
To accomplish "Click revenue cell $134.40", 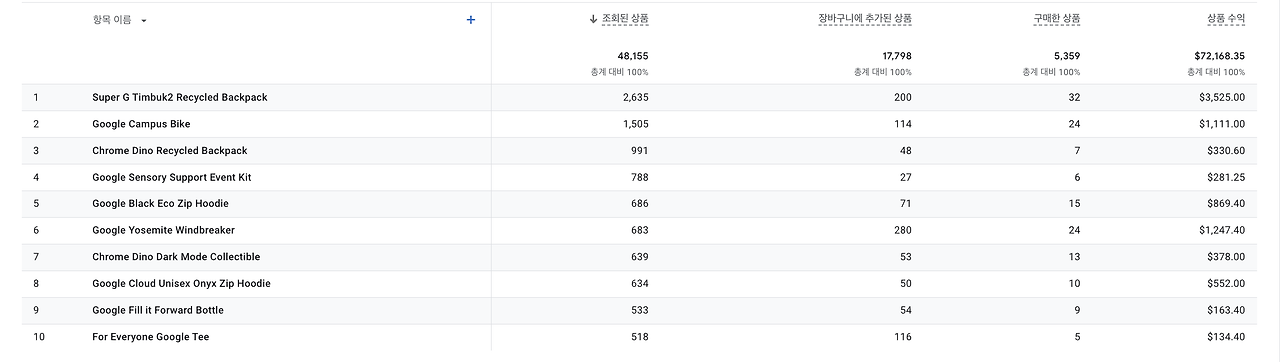I will (1226, 337).
